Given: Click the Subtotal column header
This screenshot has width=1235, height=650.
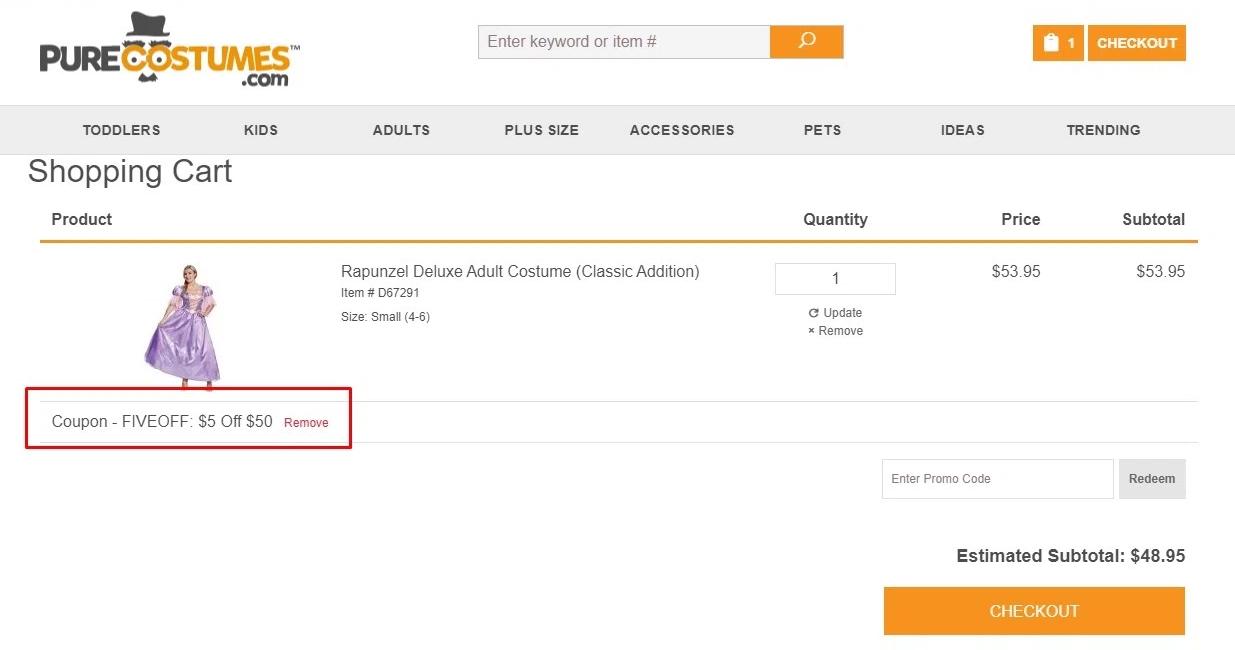Looking at the screenshot, I should [1153, 219].
